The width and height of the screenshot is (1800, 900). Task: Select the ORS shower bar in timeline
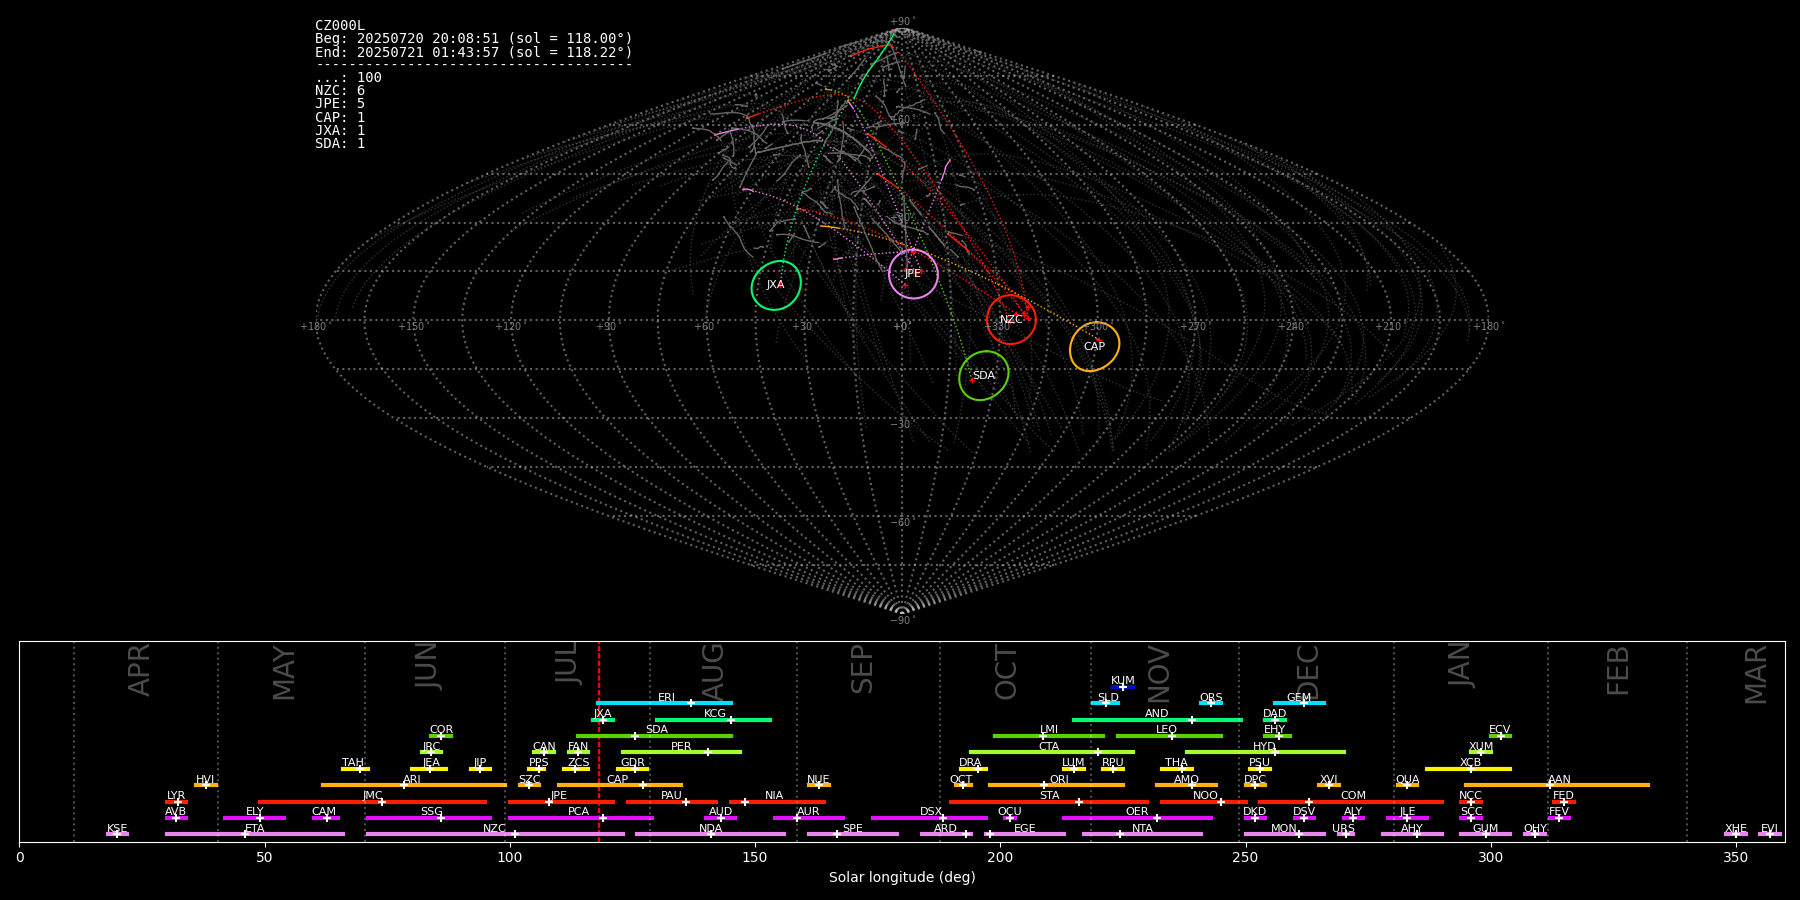pos(1211,703)
